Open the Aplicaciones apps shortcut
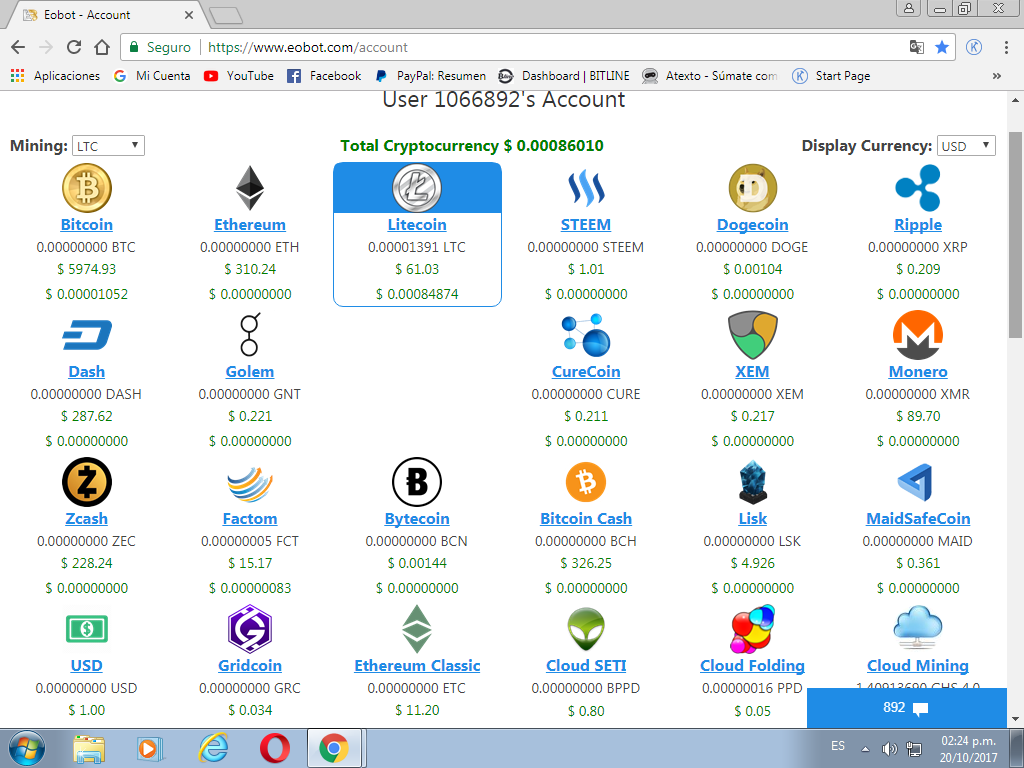 click(x=56, y=76)
